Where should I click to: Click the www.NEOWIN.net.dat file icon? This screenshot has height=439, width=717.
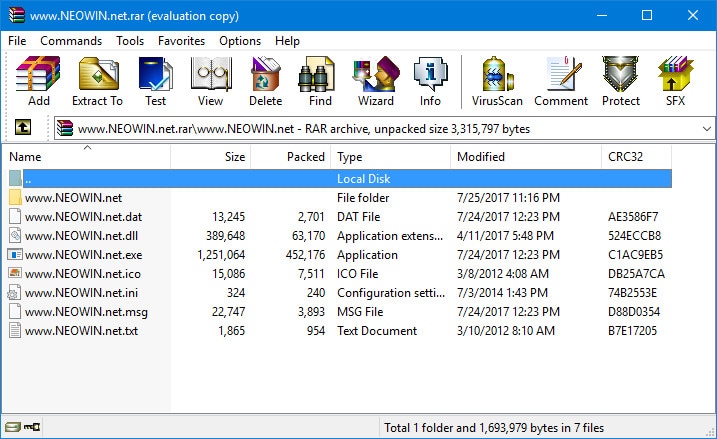click(x=15, y=216)
